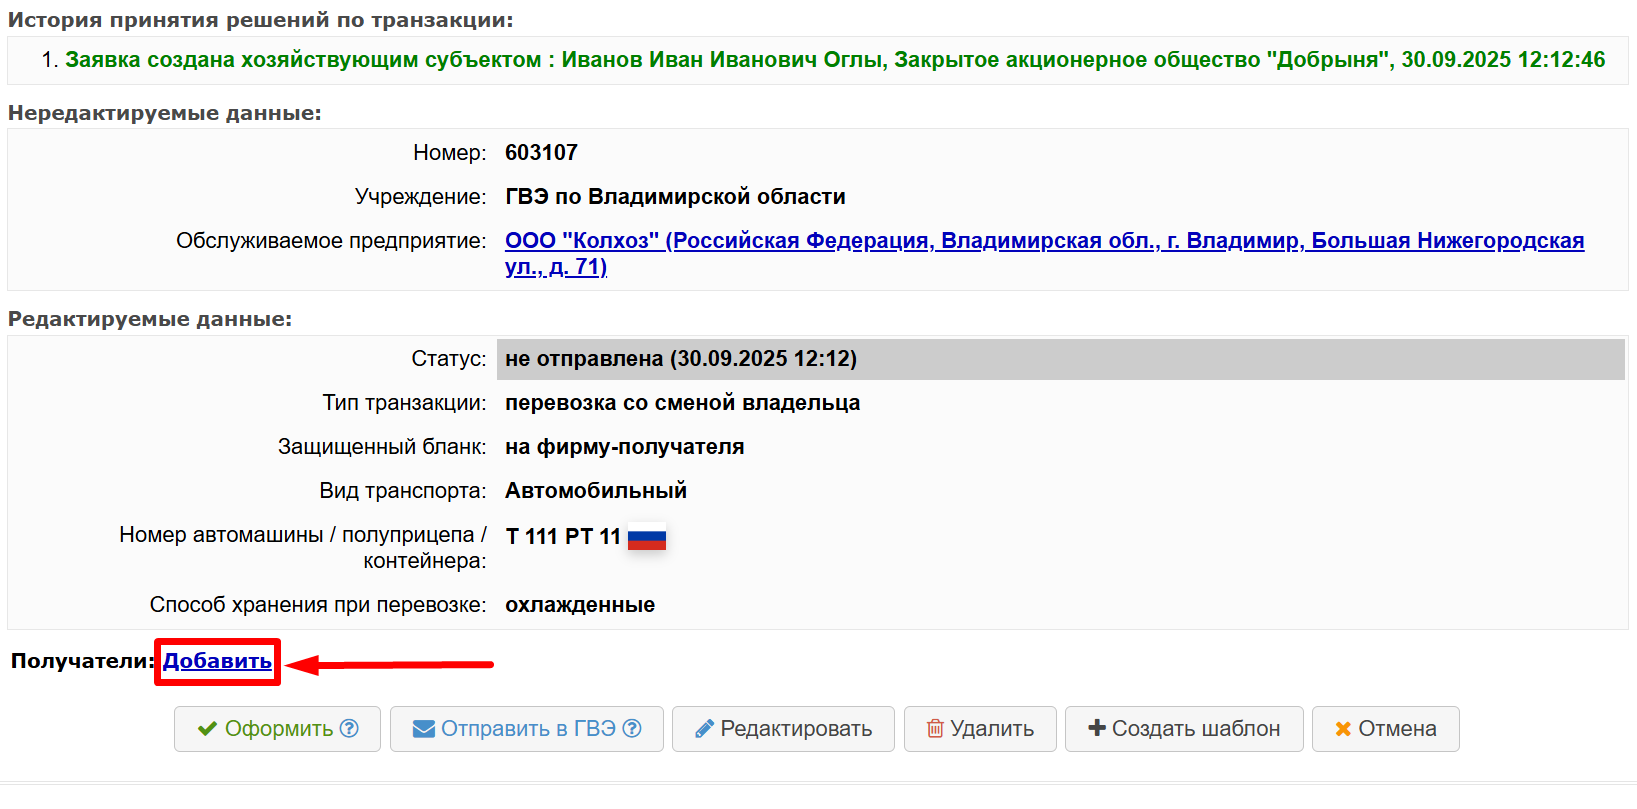
Task: Click the value перевозка со сменой владельца
Action: [x=682, y=403]
